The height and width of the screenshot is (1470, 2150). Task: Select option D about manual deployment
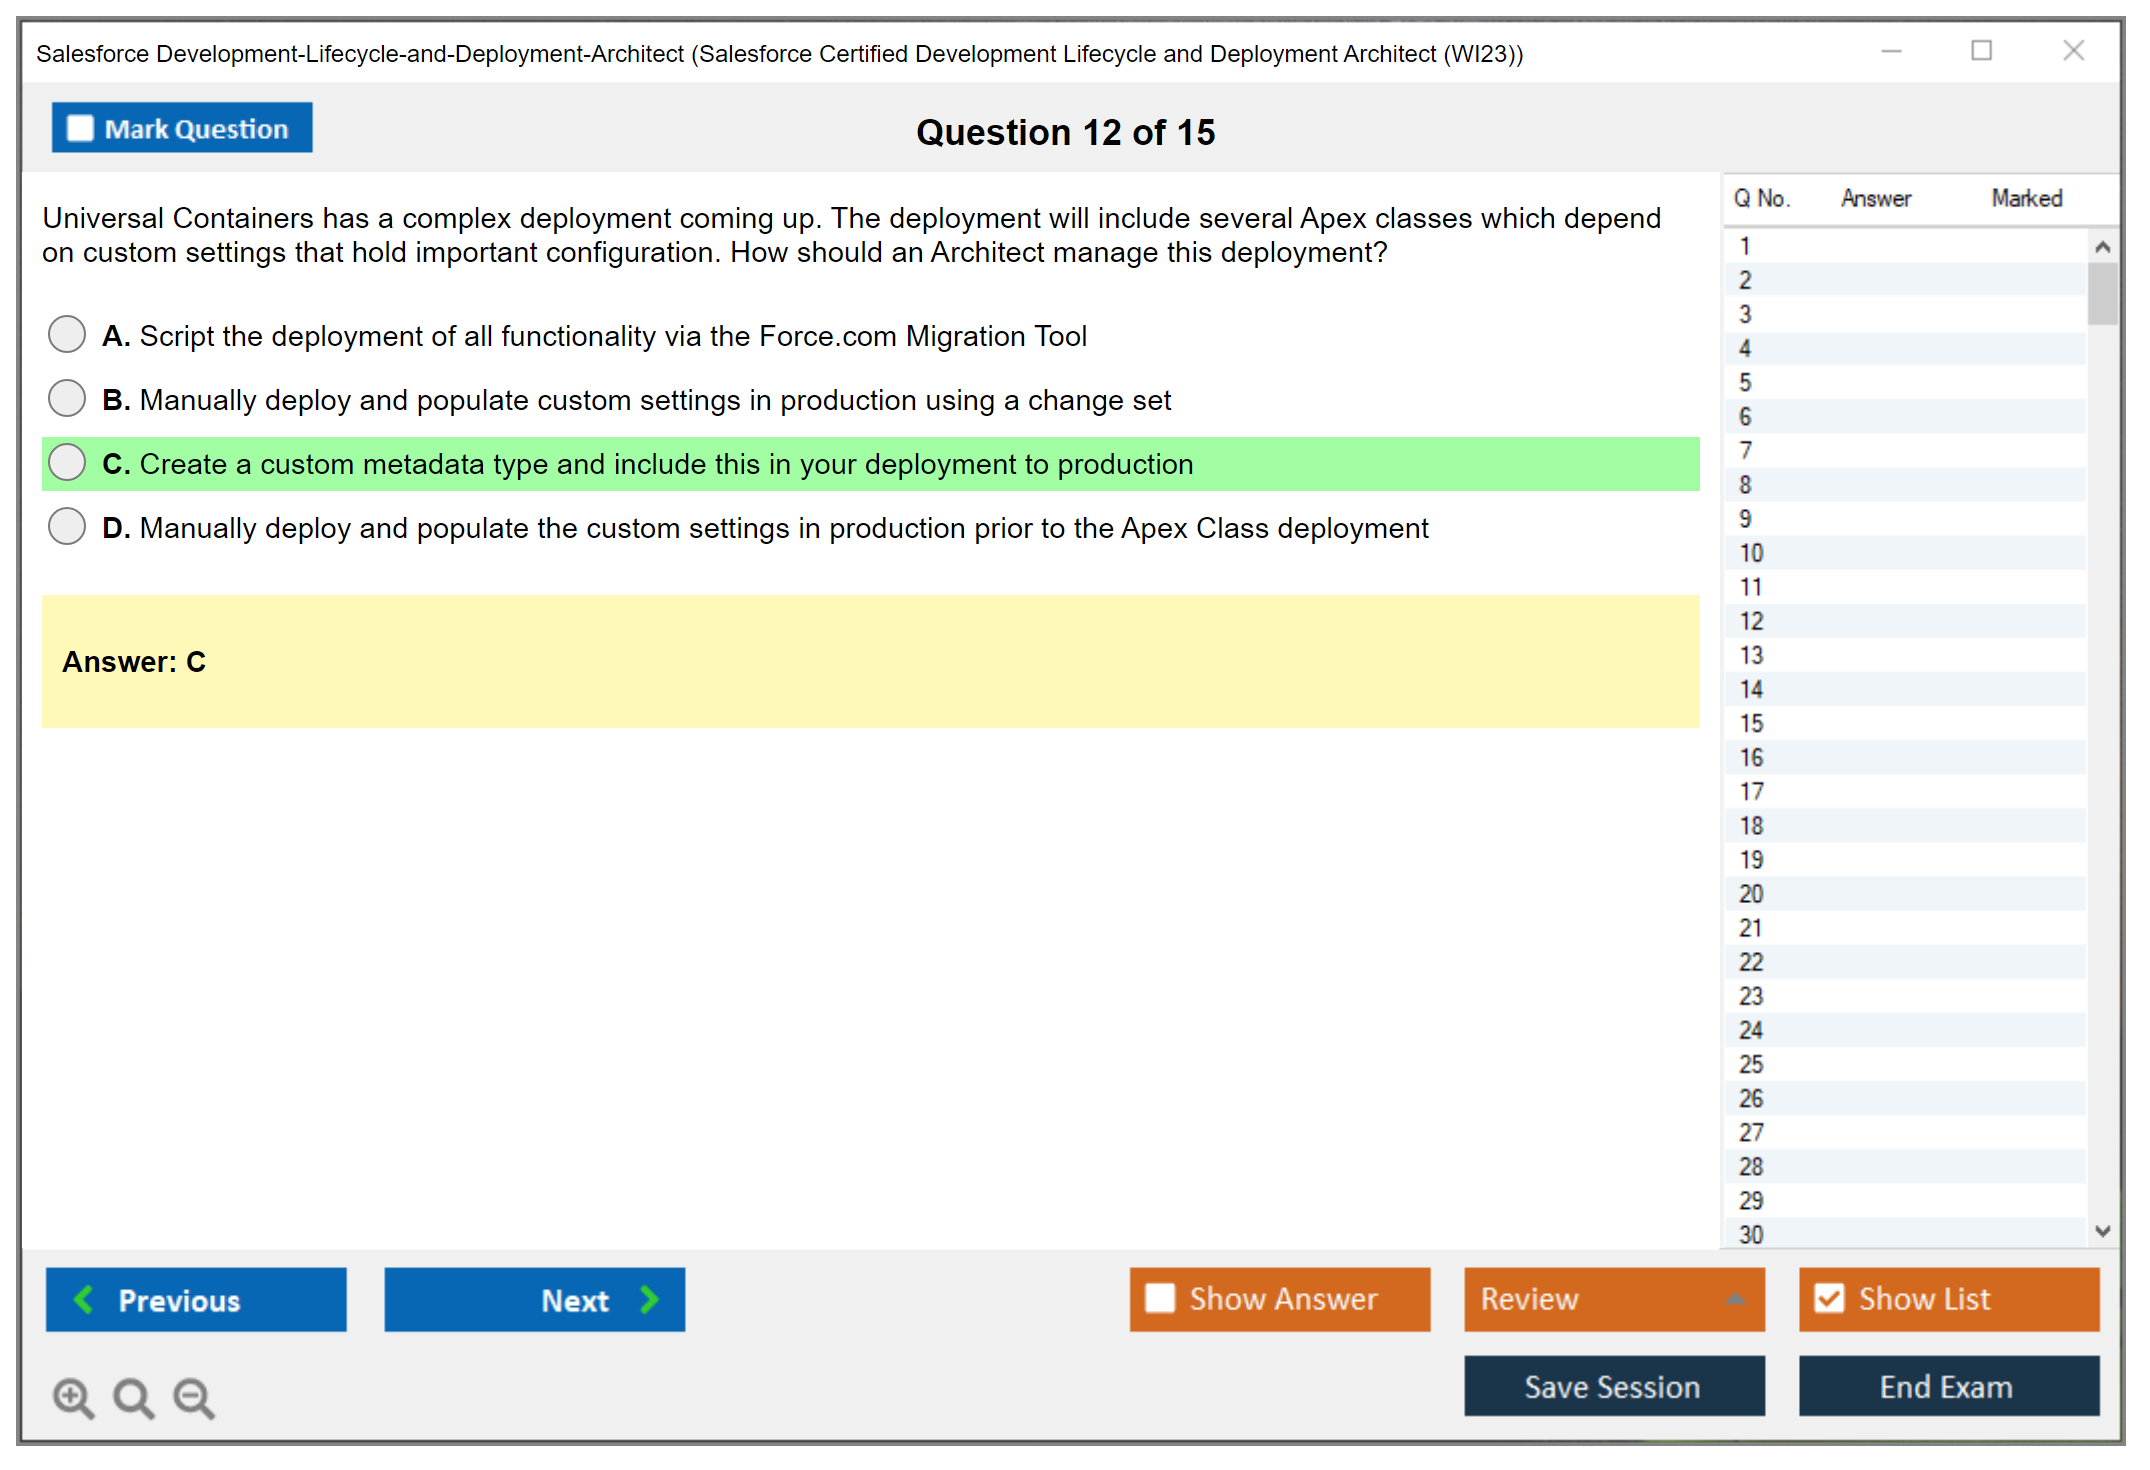tap(67, 526)
